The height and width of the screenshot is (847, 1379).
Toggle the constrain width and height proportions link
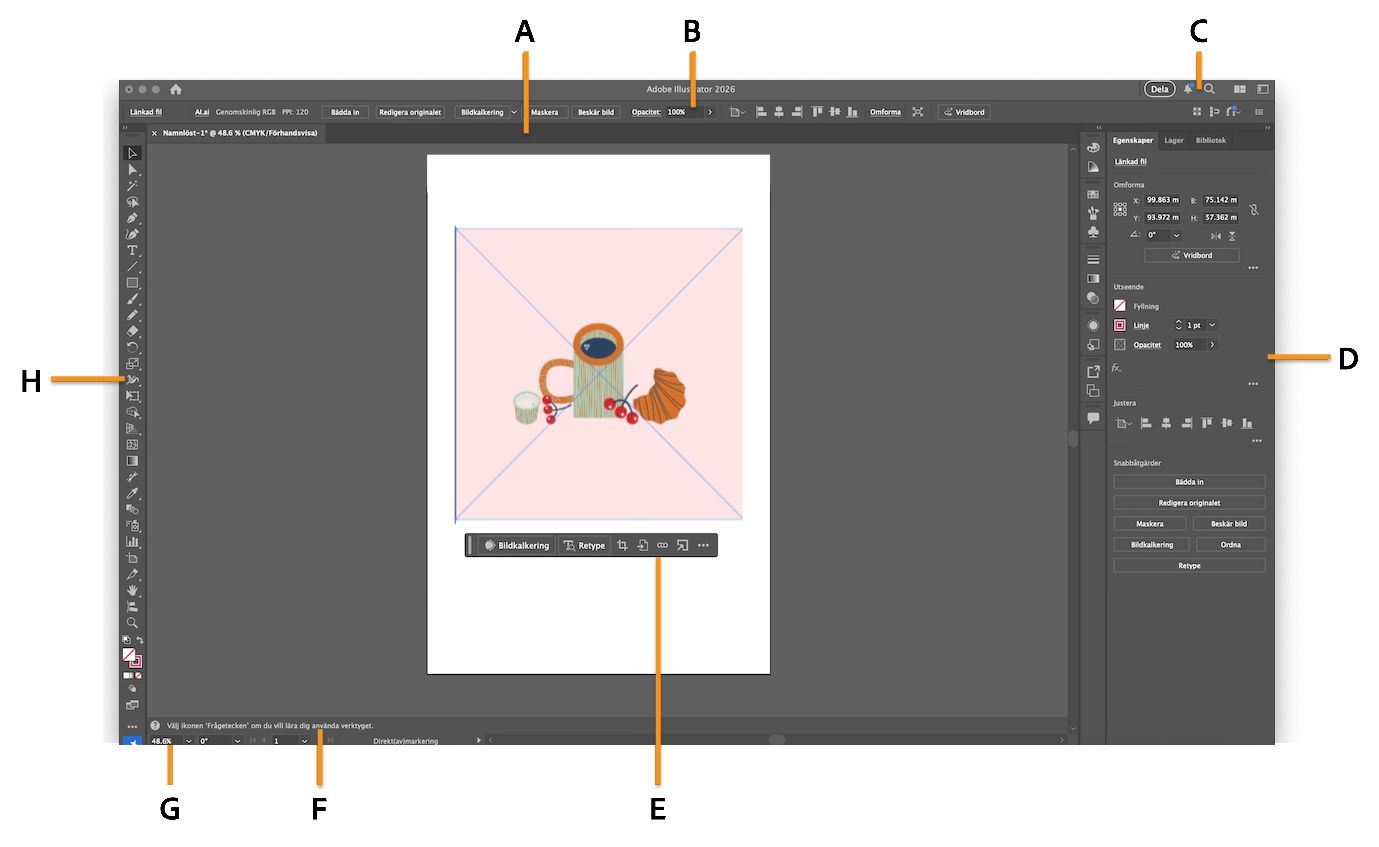(x=1253, y=209)
